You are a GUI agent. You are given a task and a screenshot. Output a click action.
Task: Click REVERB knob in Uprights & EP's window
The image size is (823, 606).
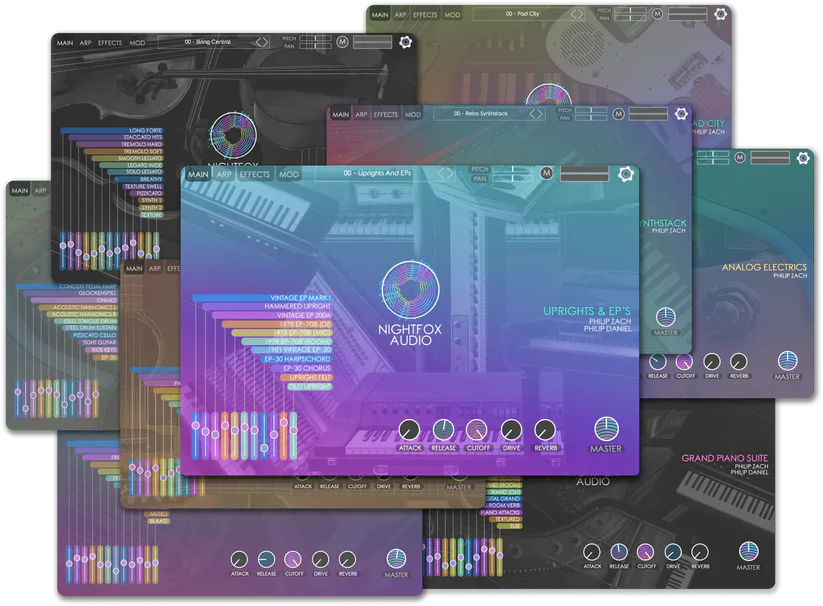coord(545,430)
